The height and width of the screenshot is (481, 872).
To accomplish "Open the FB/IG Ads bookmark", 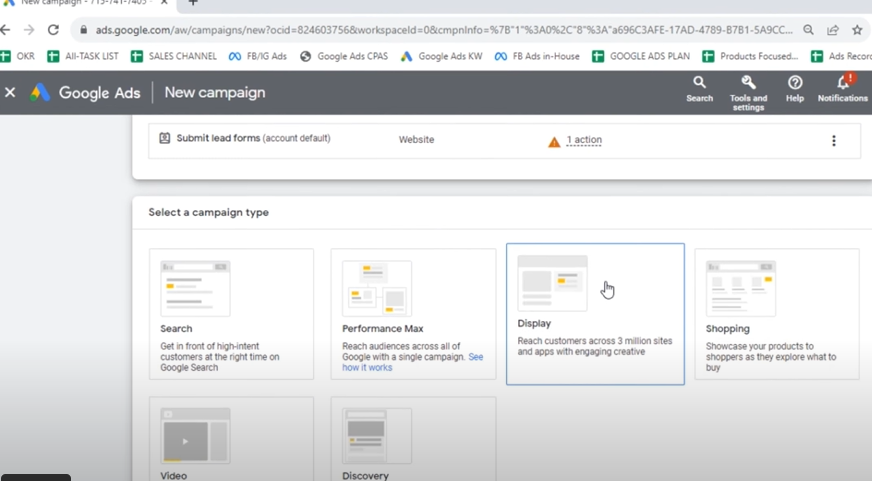I will click(x=257, y=56).
